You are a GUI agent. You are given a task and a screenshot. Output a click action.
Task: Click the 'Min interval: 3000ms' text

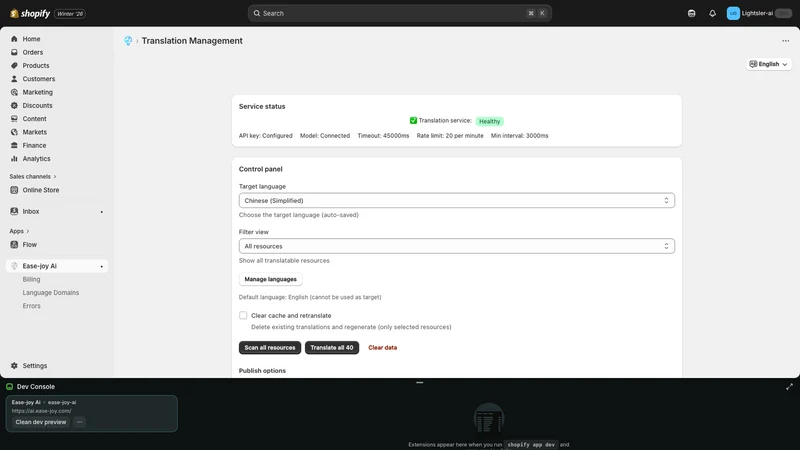coord(519,136)
